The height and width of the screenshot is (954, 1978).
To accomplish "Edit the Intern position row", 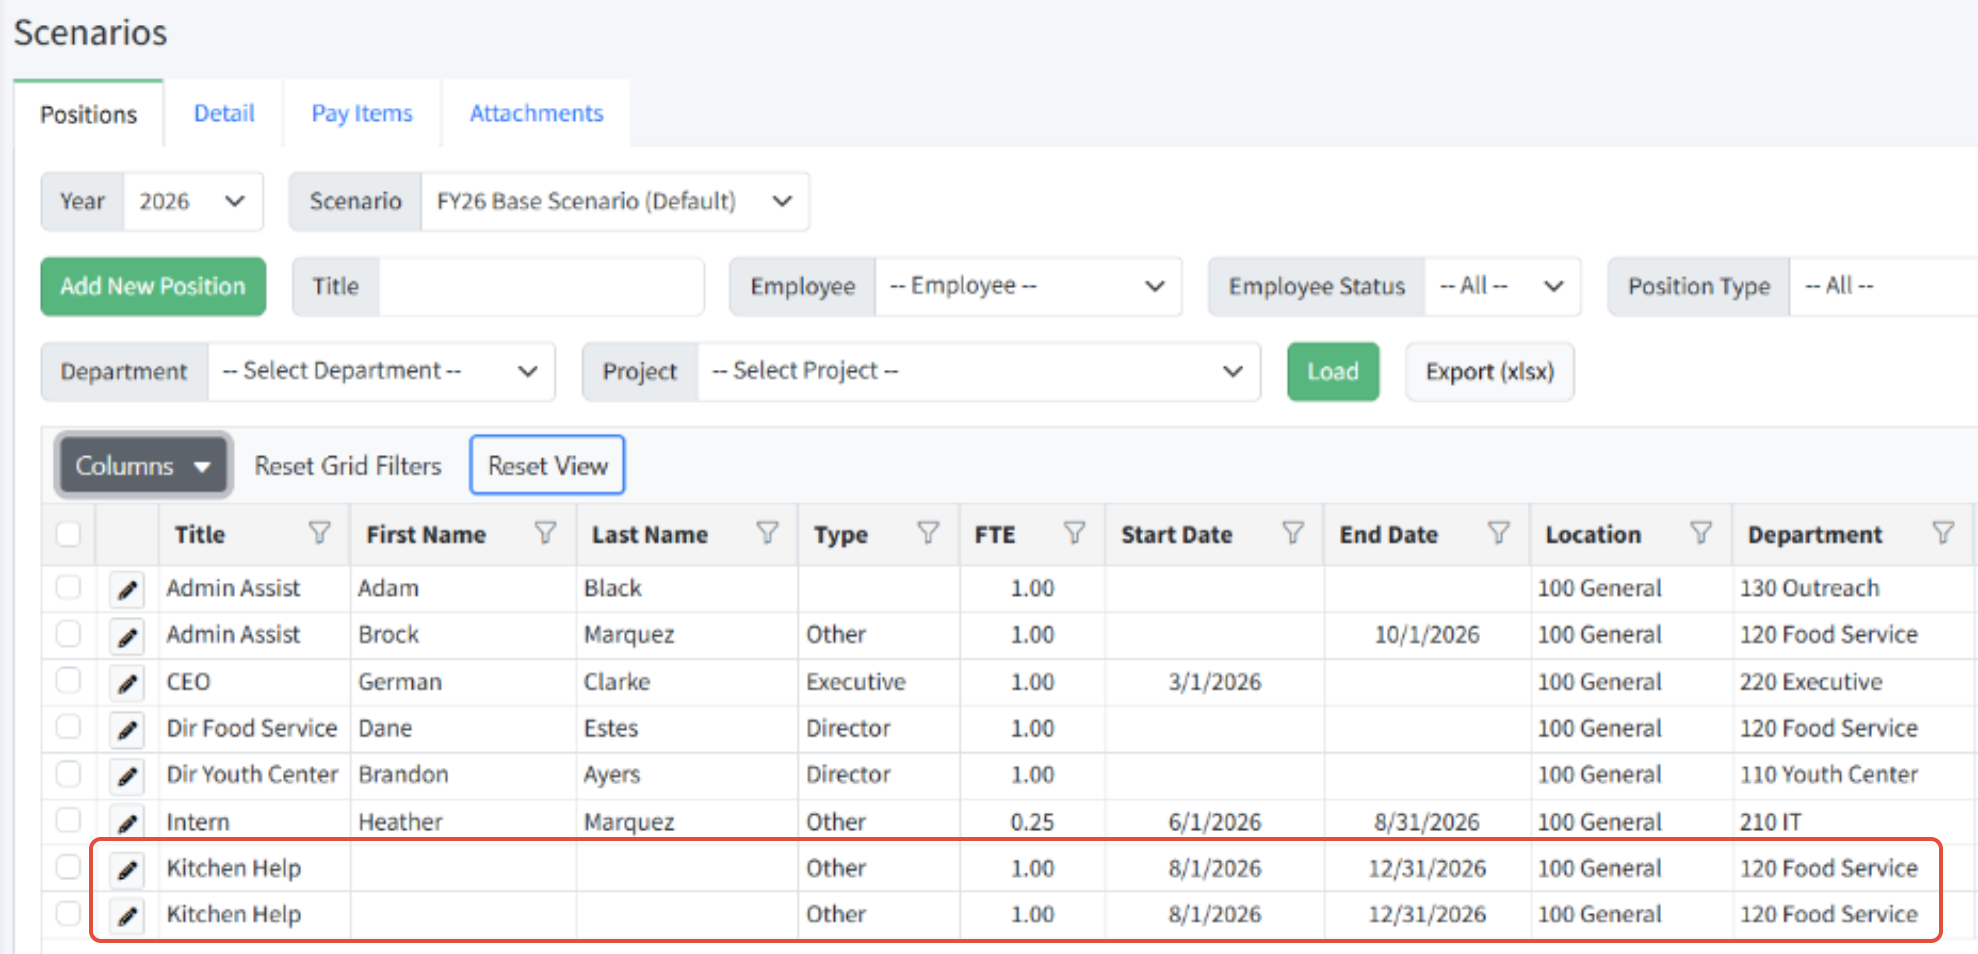I will coord(127,823).
